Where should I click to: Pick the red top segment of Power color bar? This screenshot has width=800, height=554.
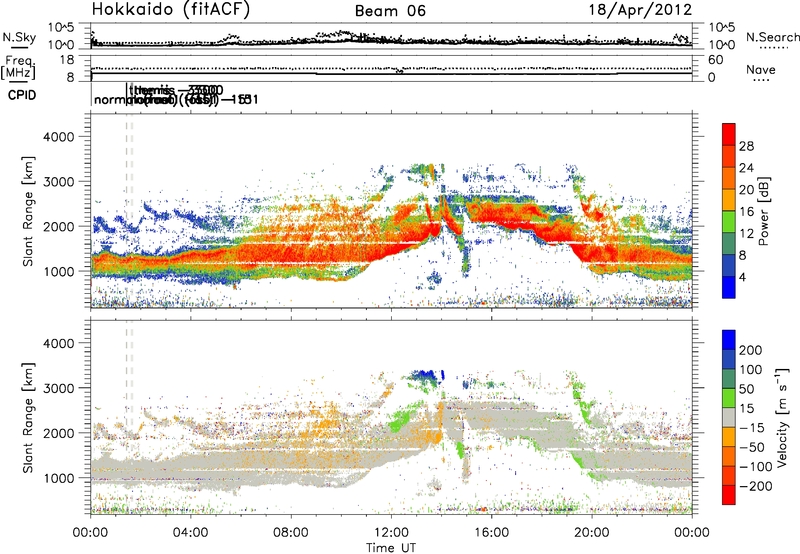[x=729, y=135]
